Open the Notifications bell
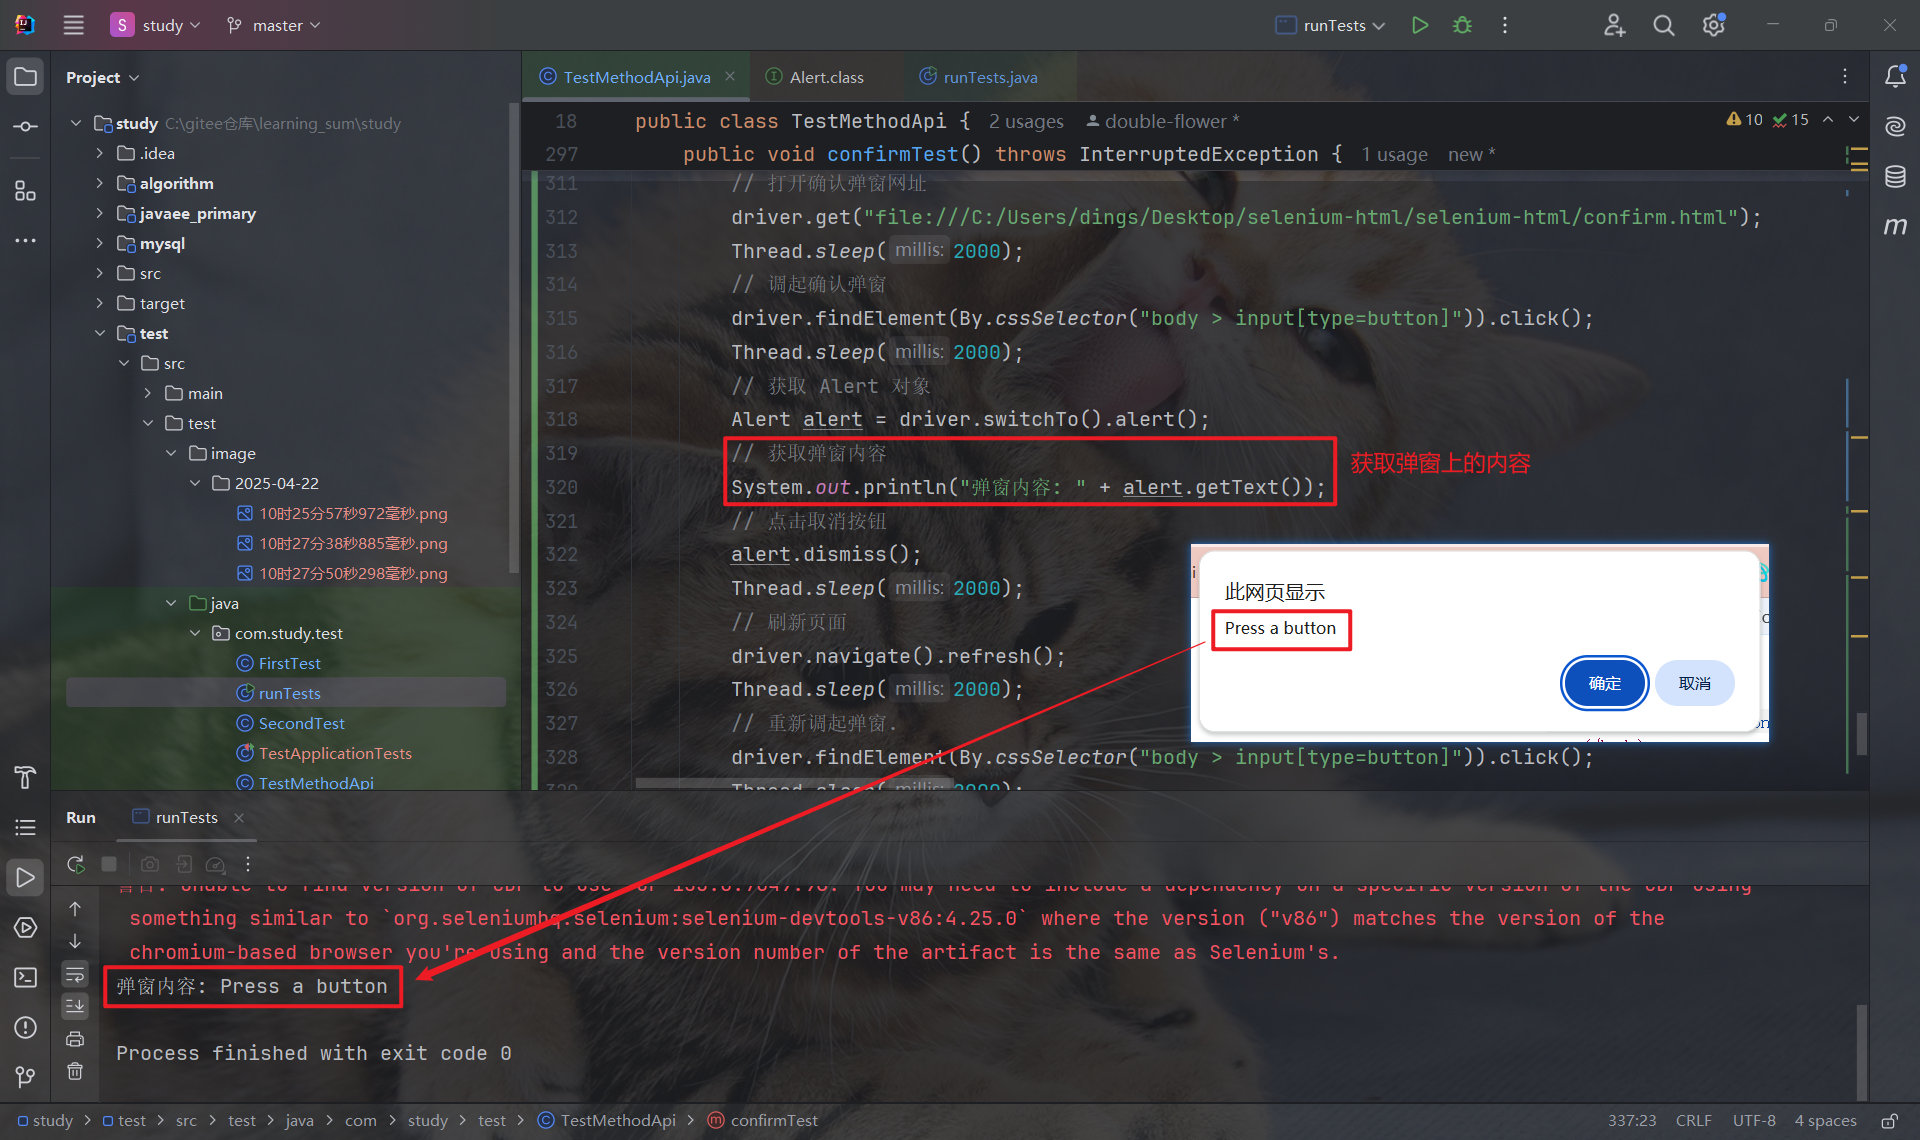Screen dimensions: 1920x1140 click(1895, 76)
